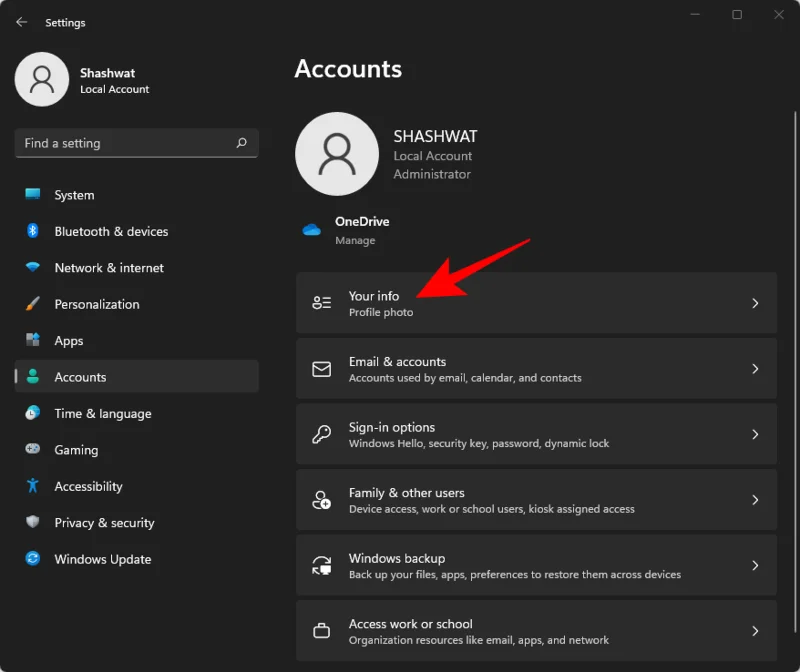The height and width of the screenshot is (672, 800).
Task: Click the OneDrive cloud icon
Action: click(313, 228)
